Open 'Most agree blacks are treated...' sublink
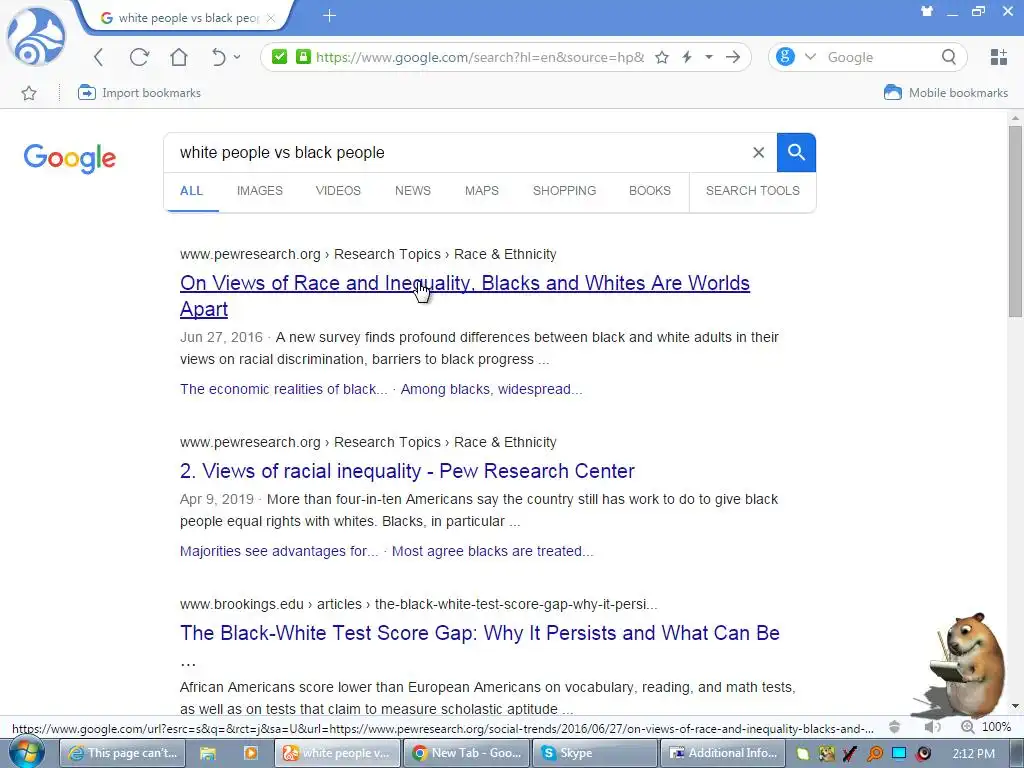This screenshot has height=768, width=1024. point(492,551)
